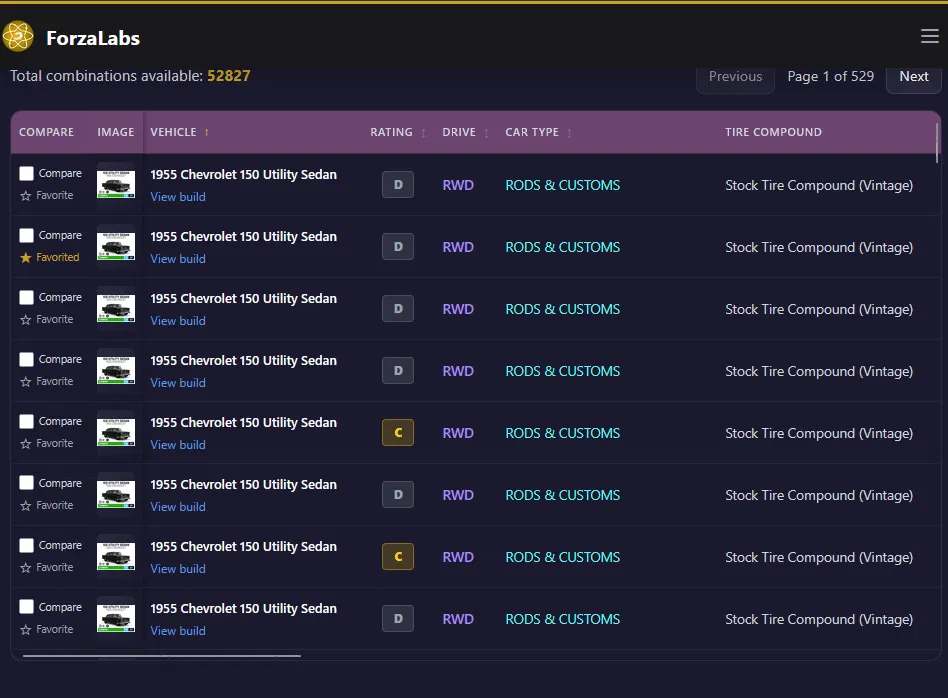
Task: Click the first yellow C rating badge
Action: coord(398,433)
